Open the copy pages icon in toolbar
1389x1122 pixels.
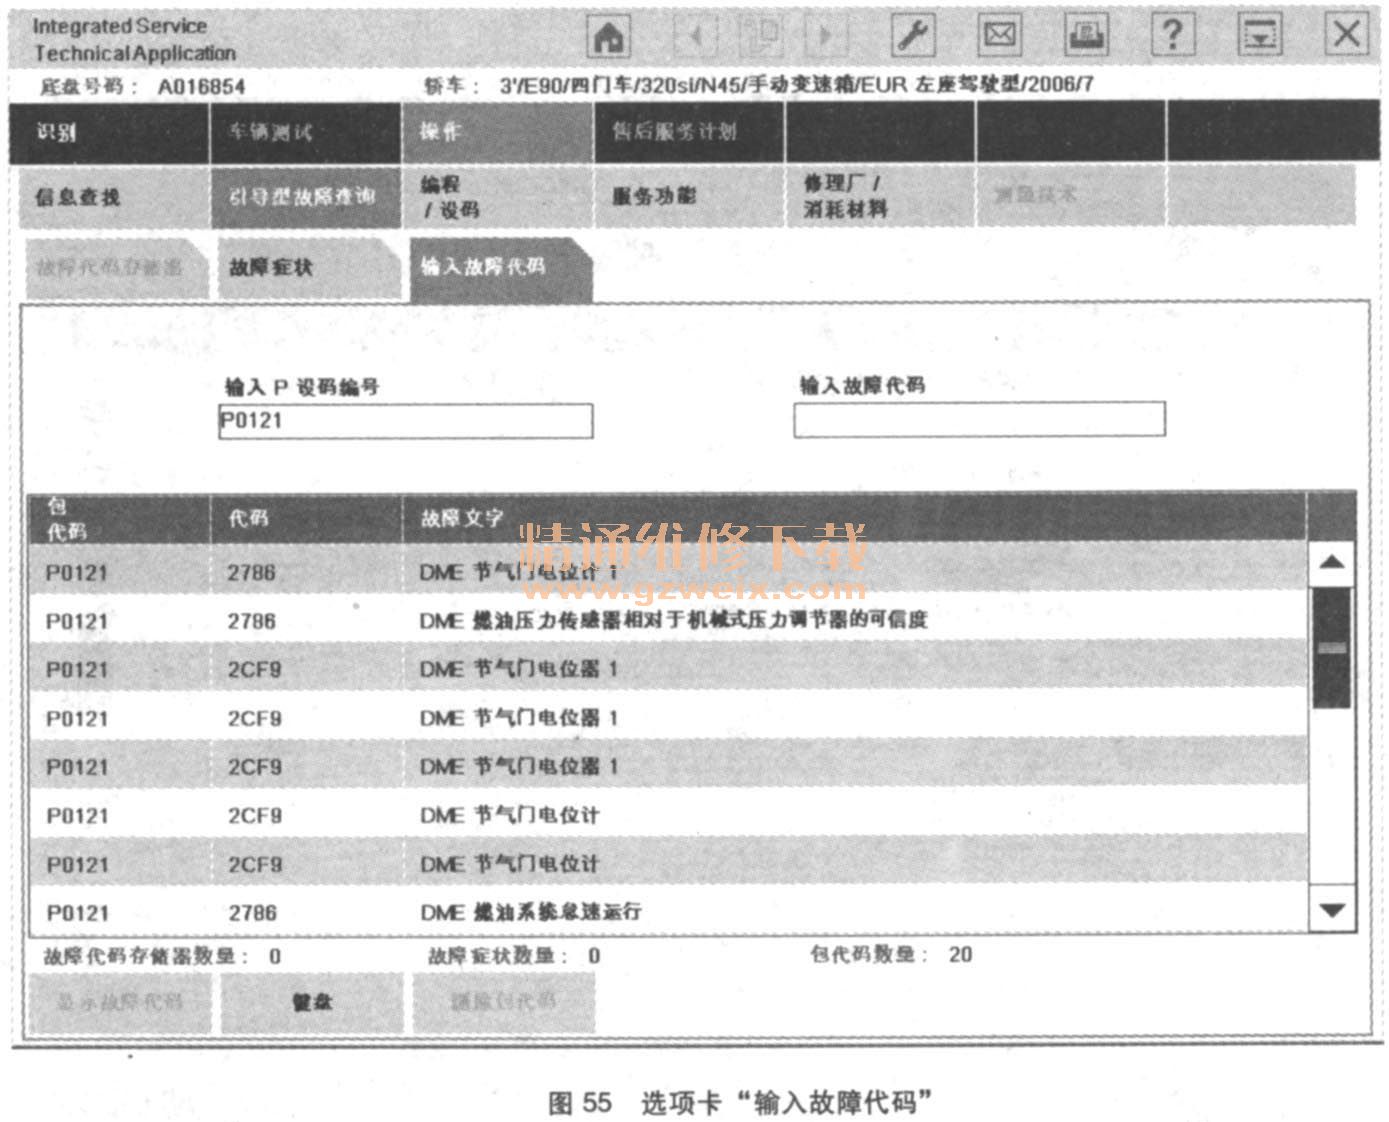pyautogui.click(x=760, y=36)
